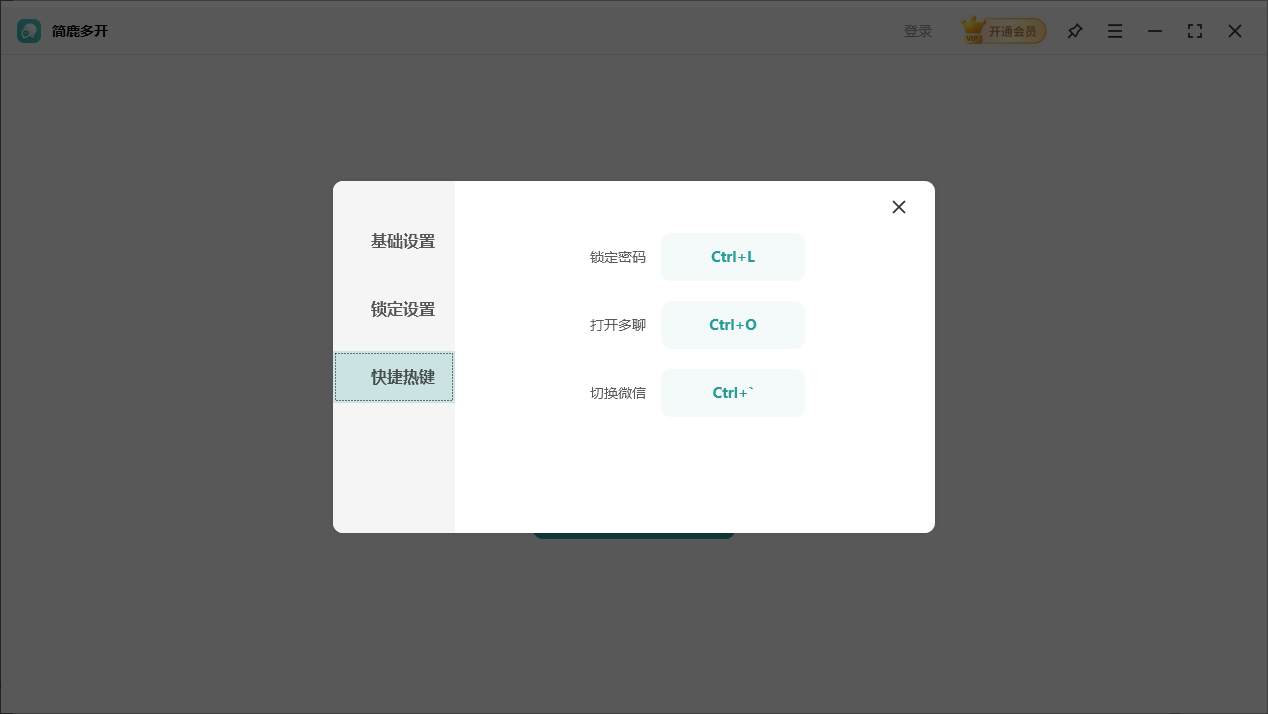Viewport: 1268px width, 714px height.
Task: Click 登录 to sign in
Action: [918, 30]
